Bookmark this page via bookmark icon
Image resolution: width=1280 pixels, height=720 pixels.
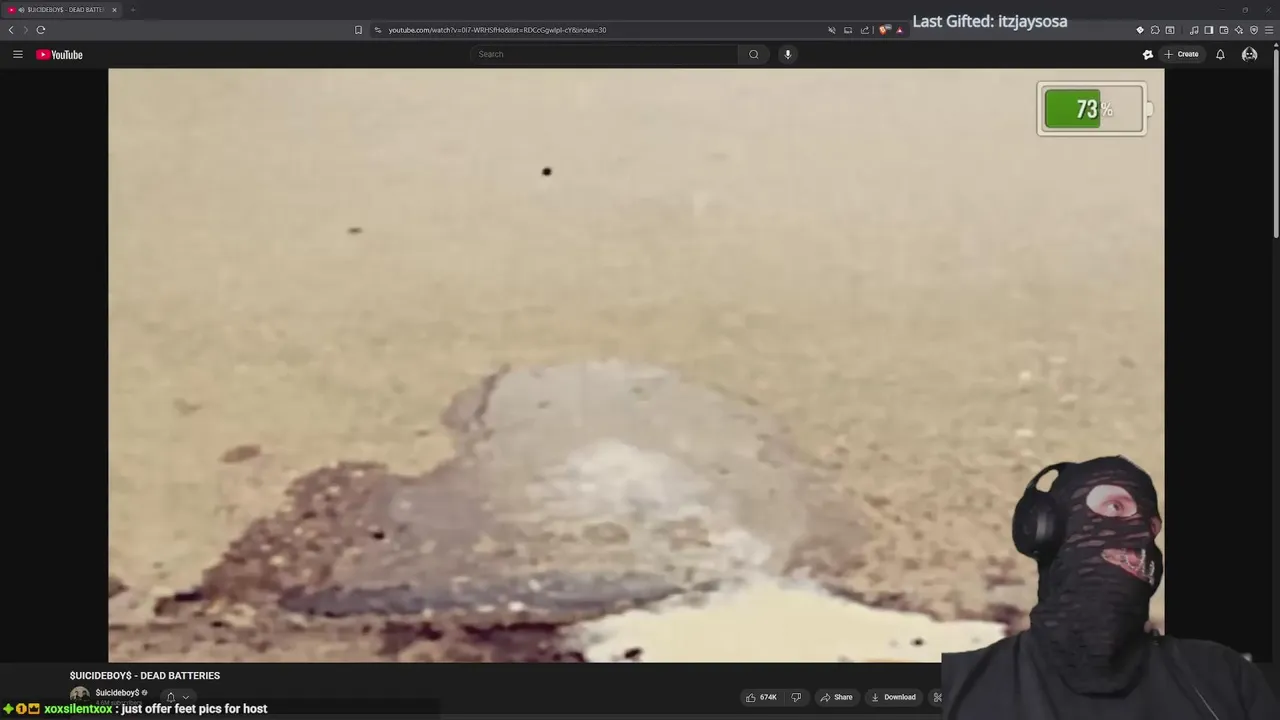pos(358,30)
